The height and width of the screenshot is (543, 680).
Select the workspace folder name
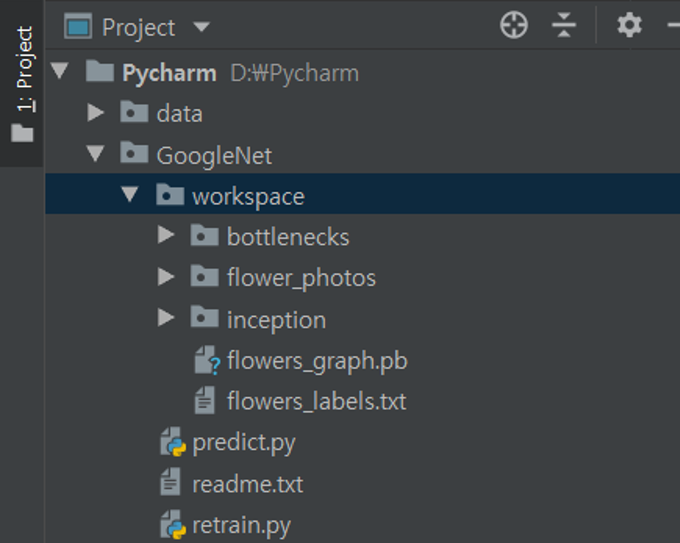click(x=248, y=197)
